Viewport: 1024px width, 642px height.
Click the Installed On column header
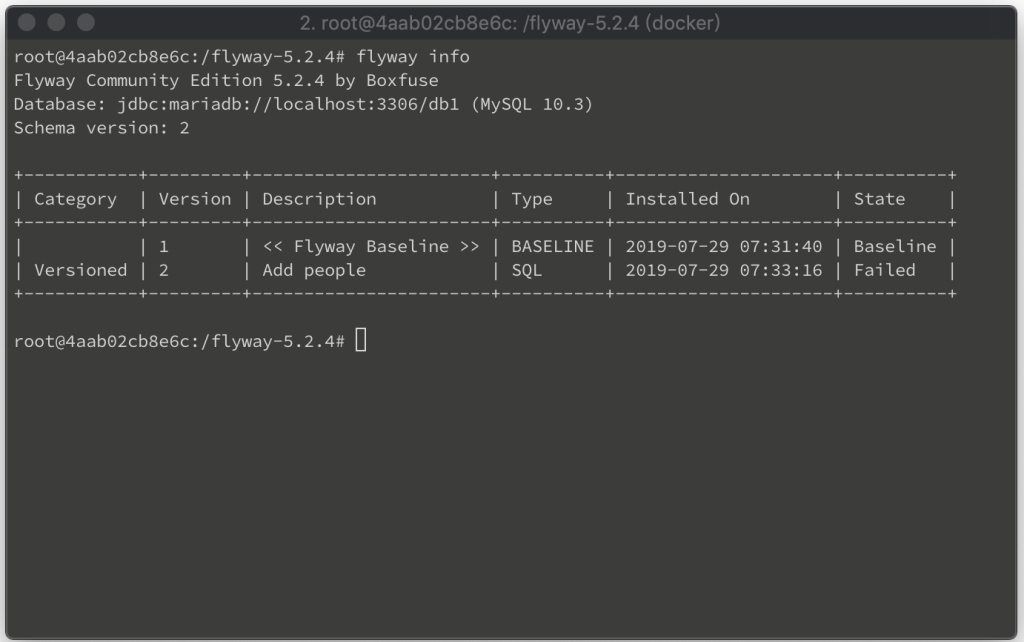[687, 199]
